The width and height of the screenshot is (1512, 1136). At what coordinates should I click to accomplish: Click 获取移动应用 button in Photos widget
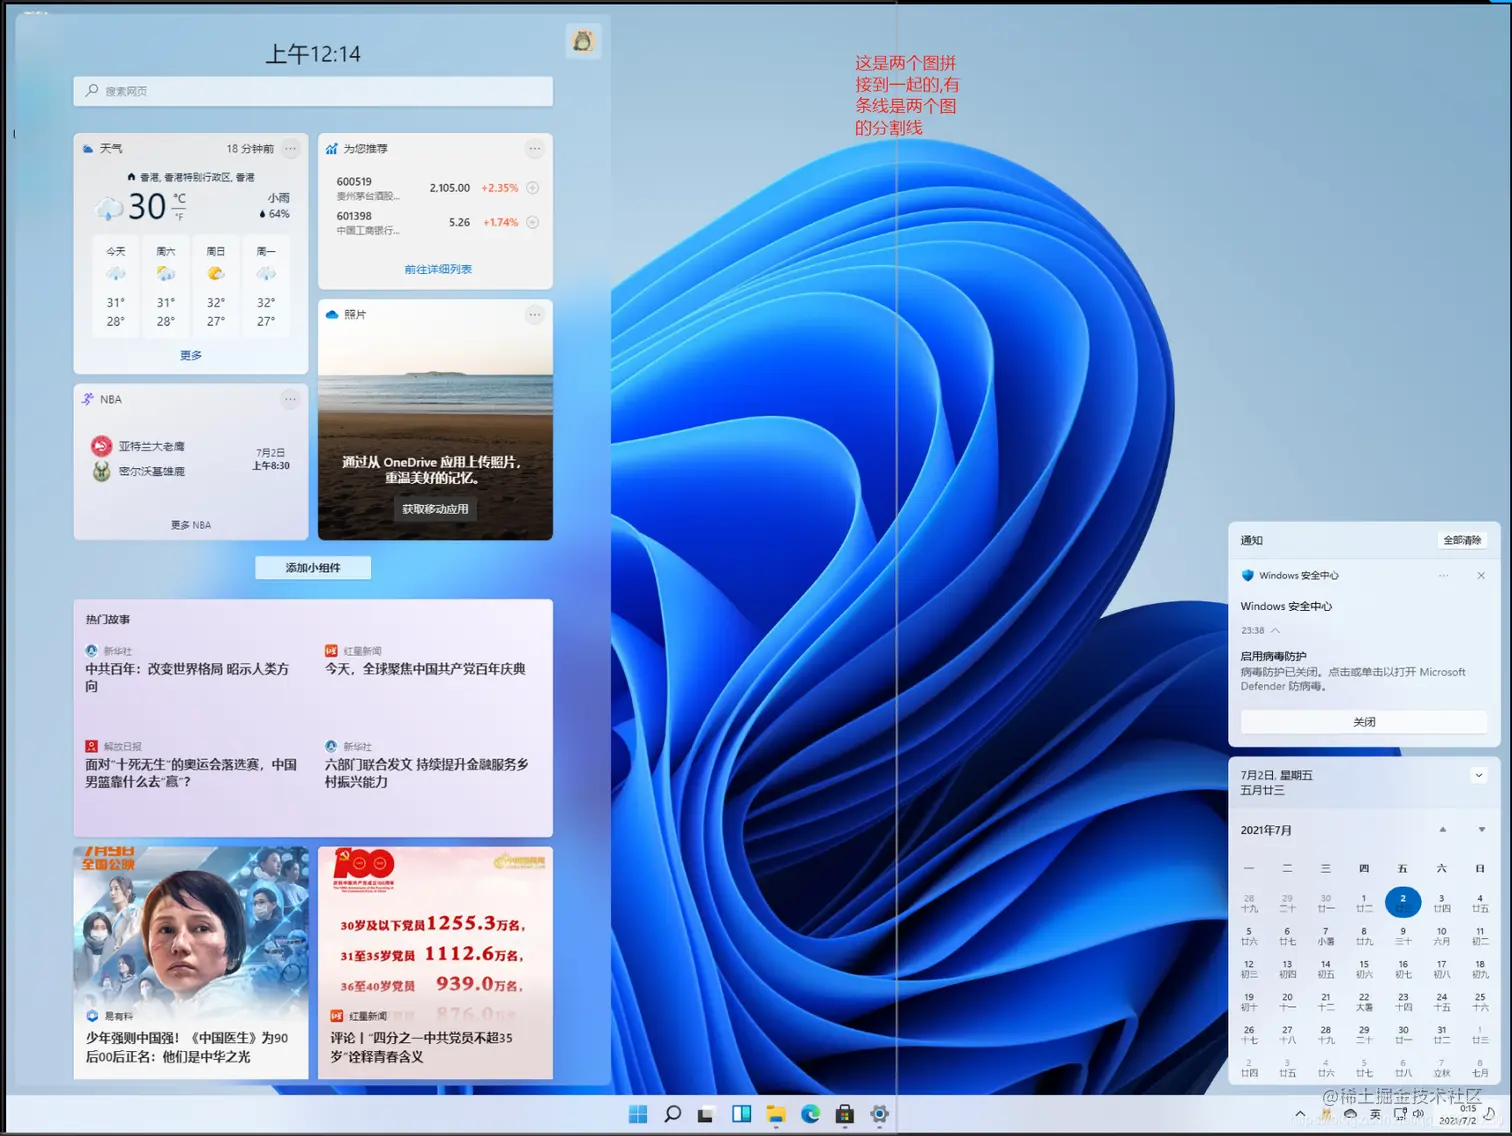click(435, 509)
